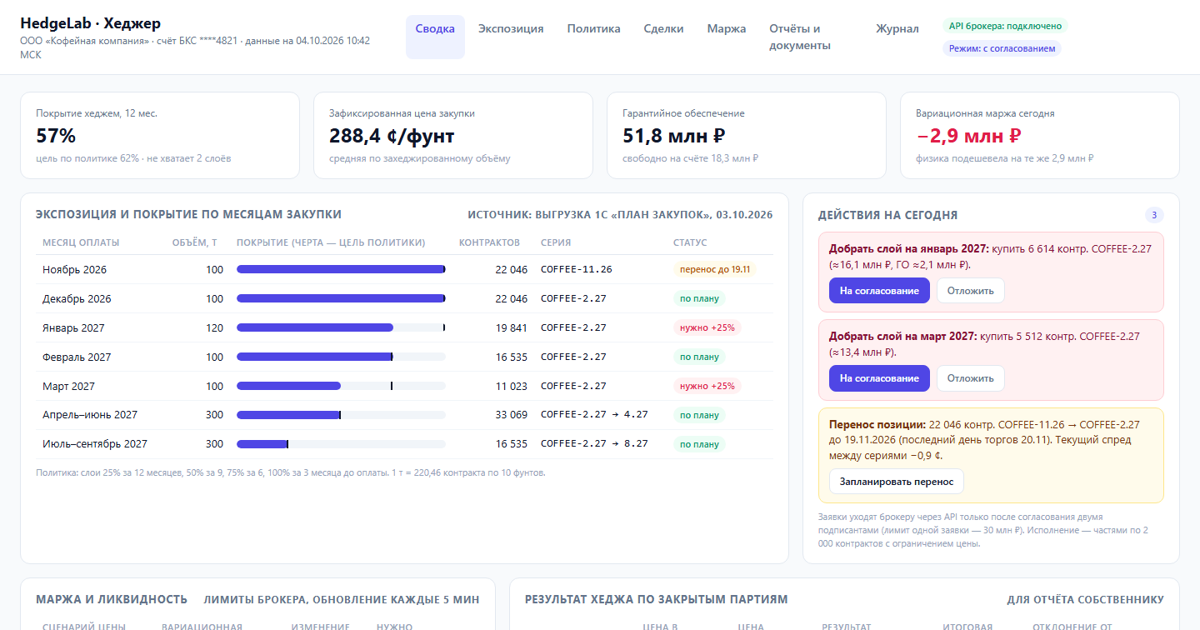The image size is (1200, 630).
Task: Click the Март 2027 coverage bar
Action: click(x=341, y=385)
